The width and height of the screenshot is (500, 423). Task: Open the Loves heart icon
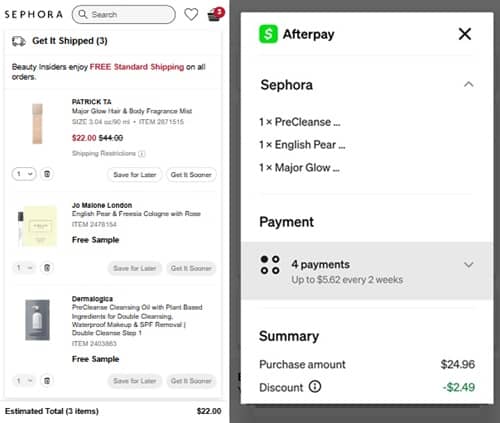point(191,14)
